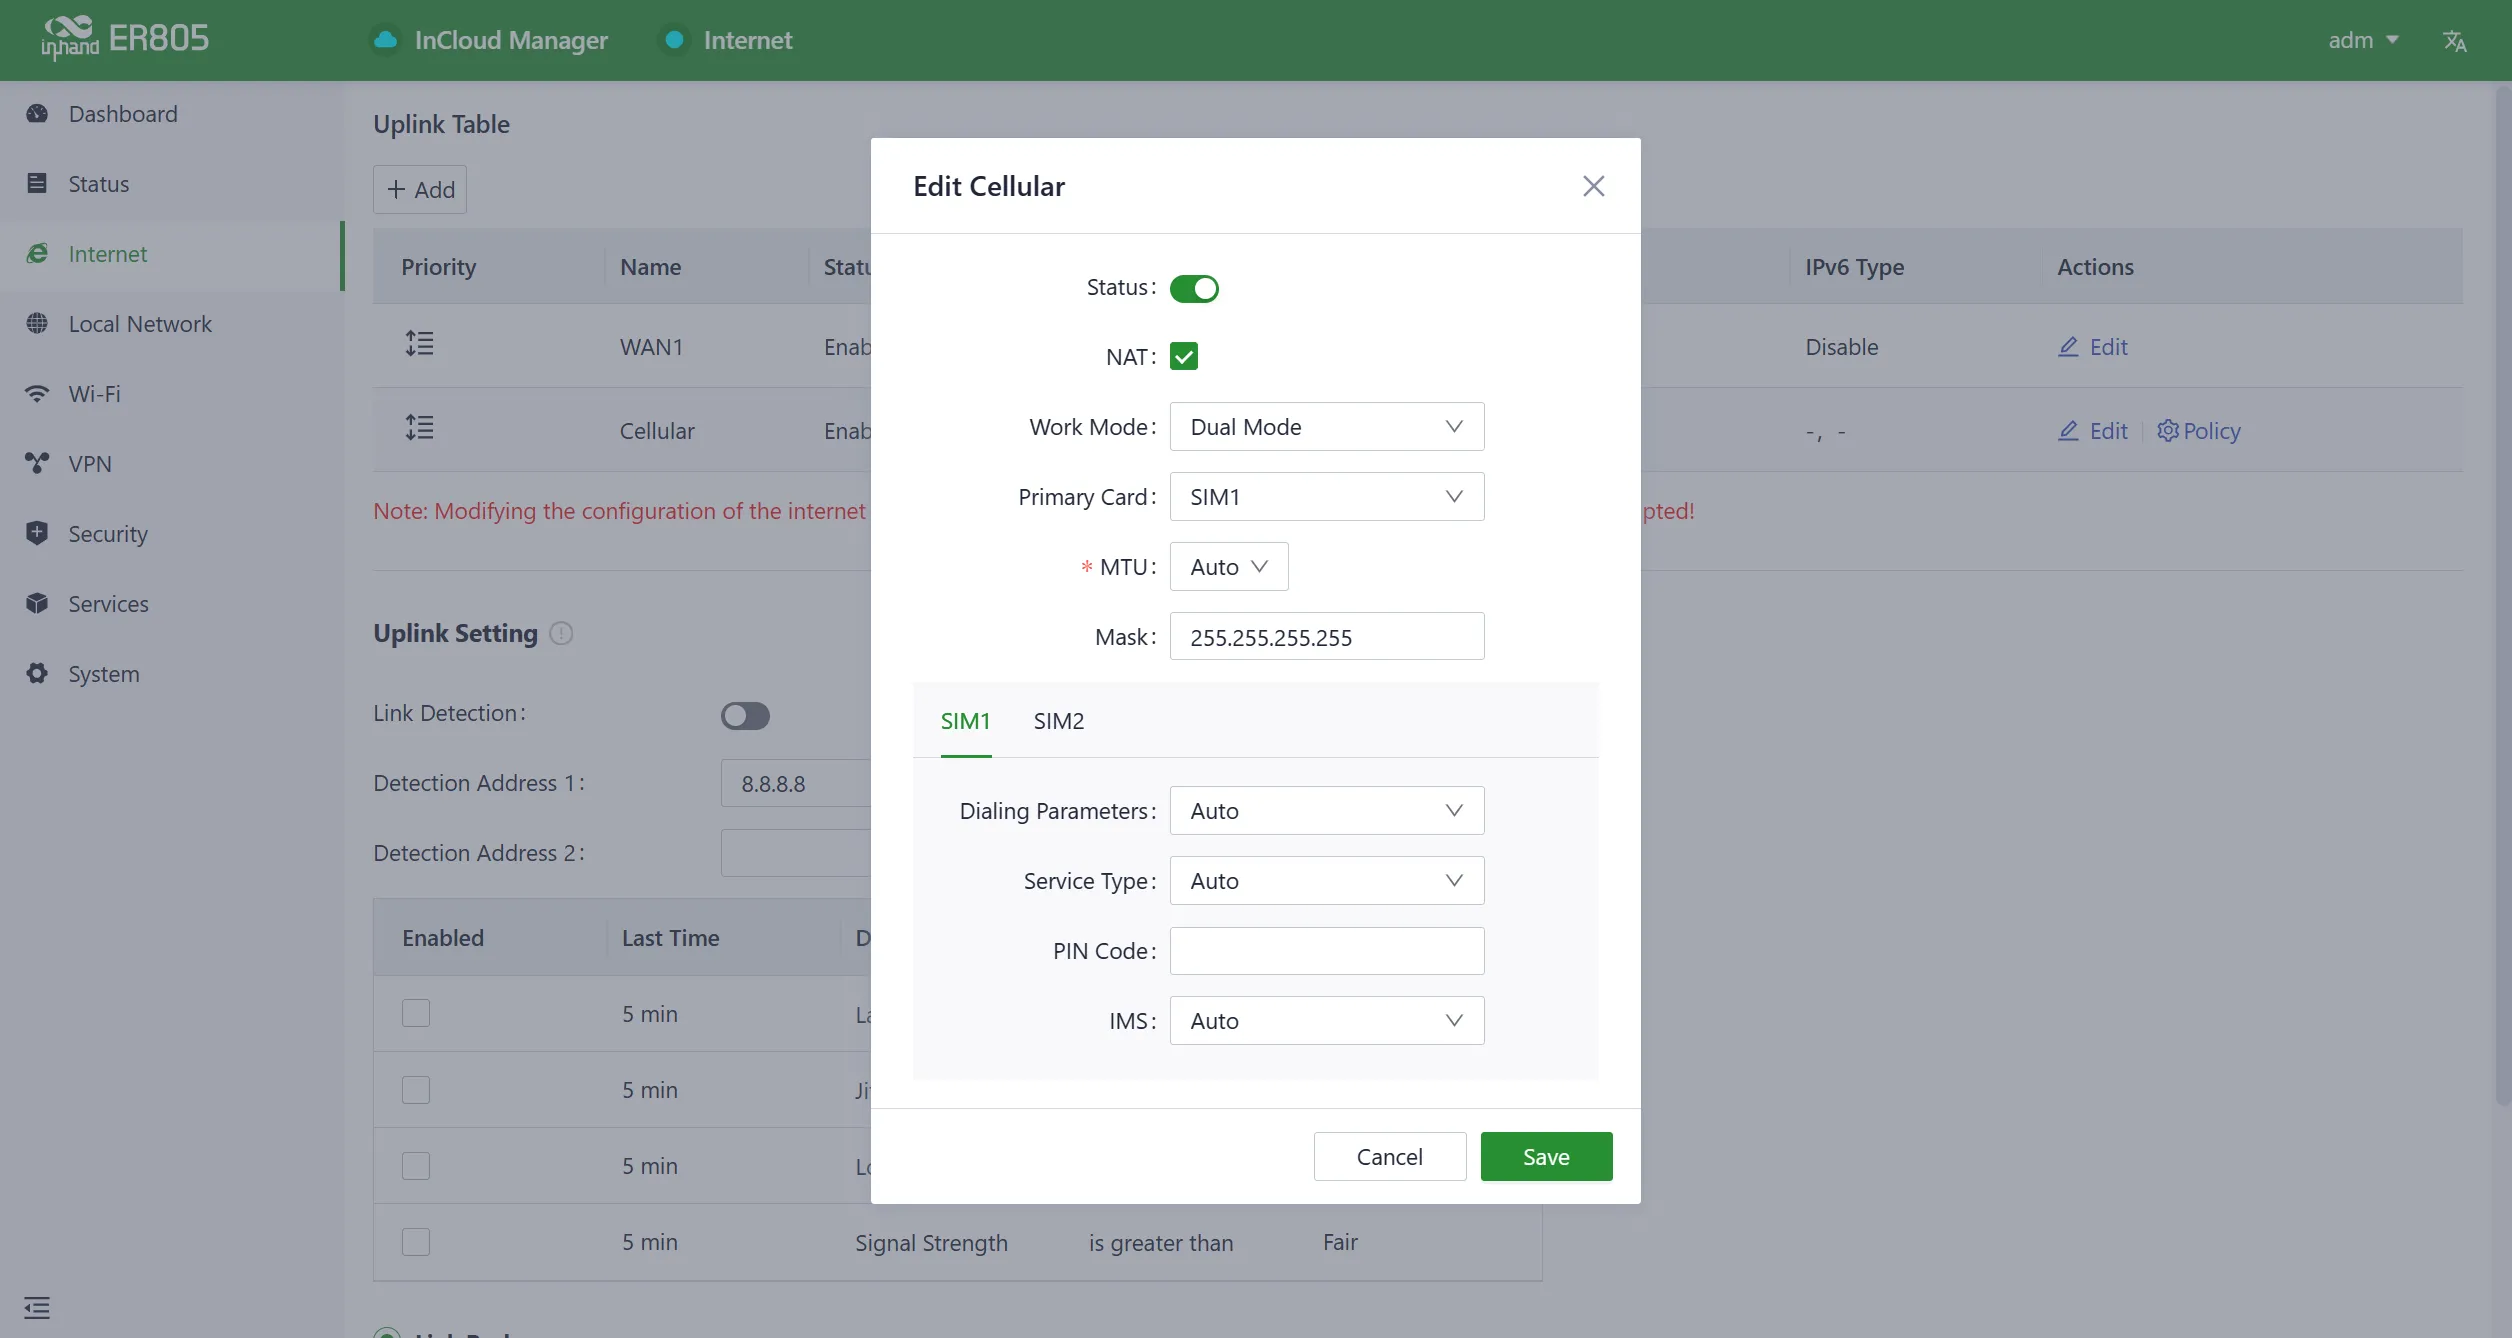Click the System gear icon
2512x1338 pixels.
[x=37, y=674]
